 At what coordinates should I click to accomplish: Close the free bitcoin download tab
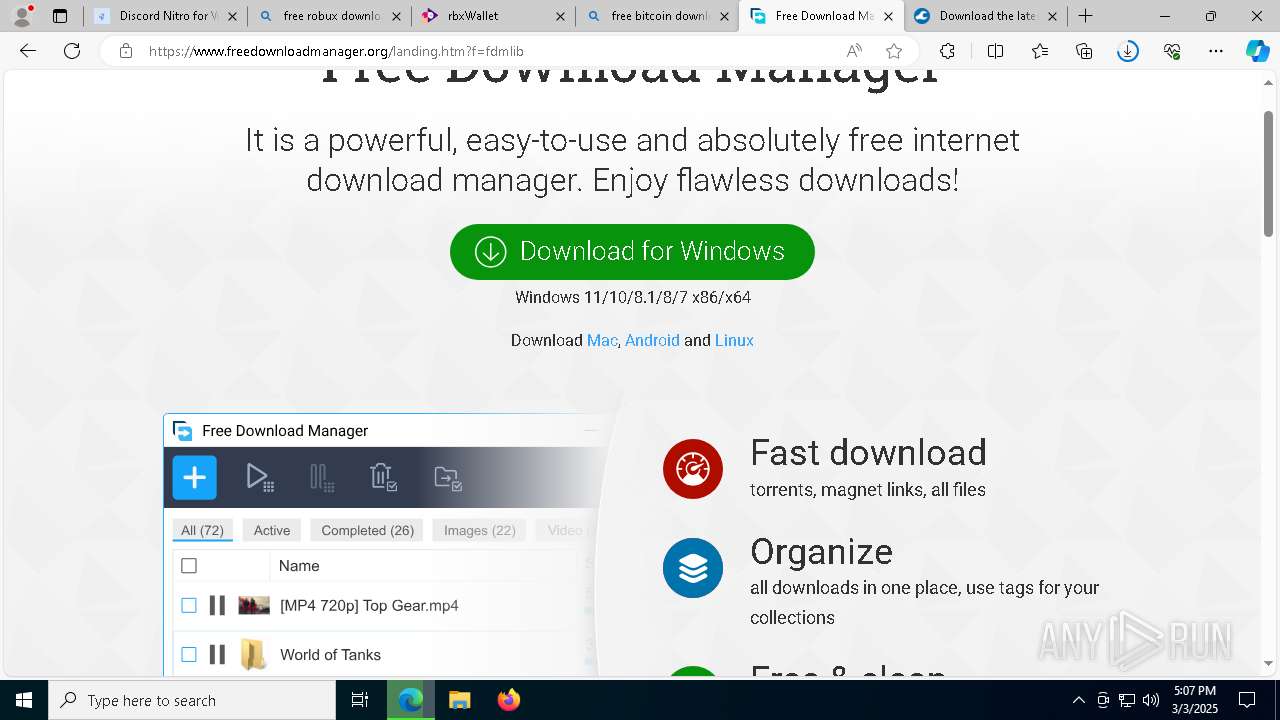(724, 16)
